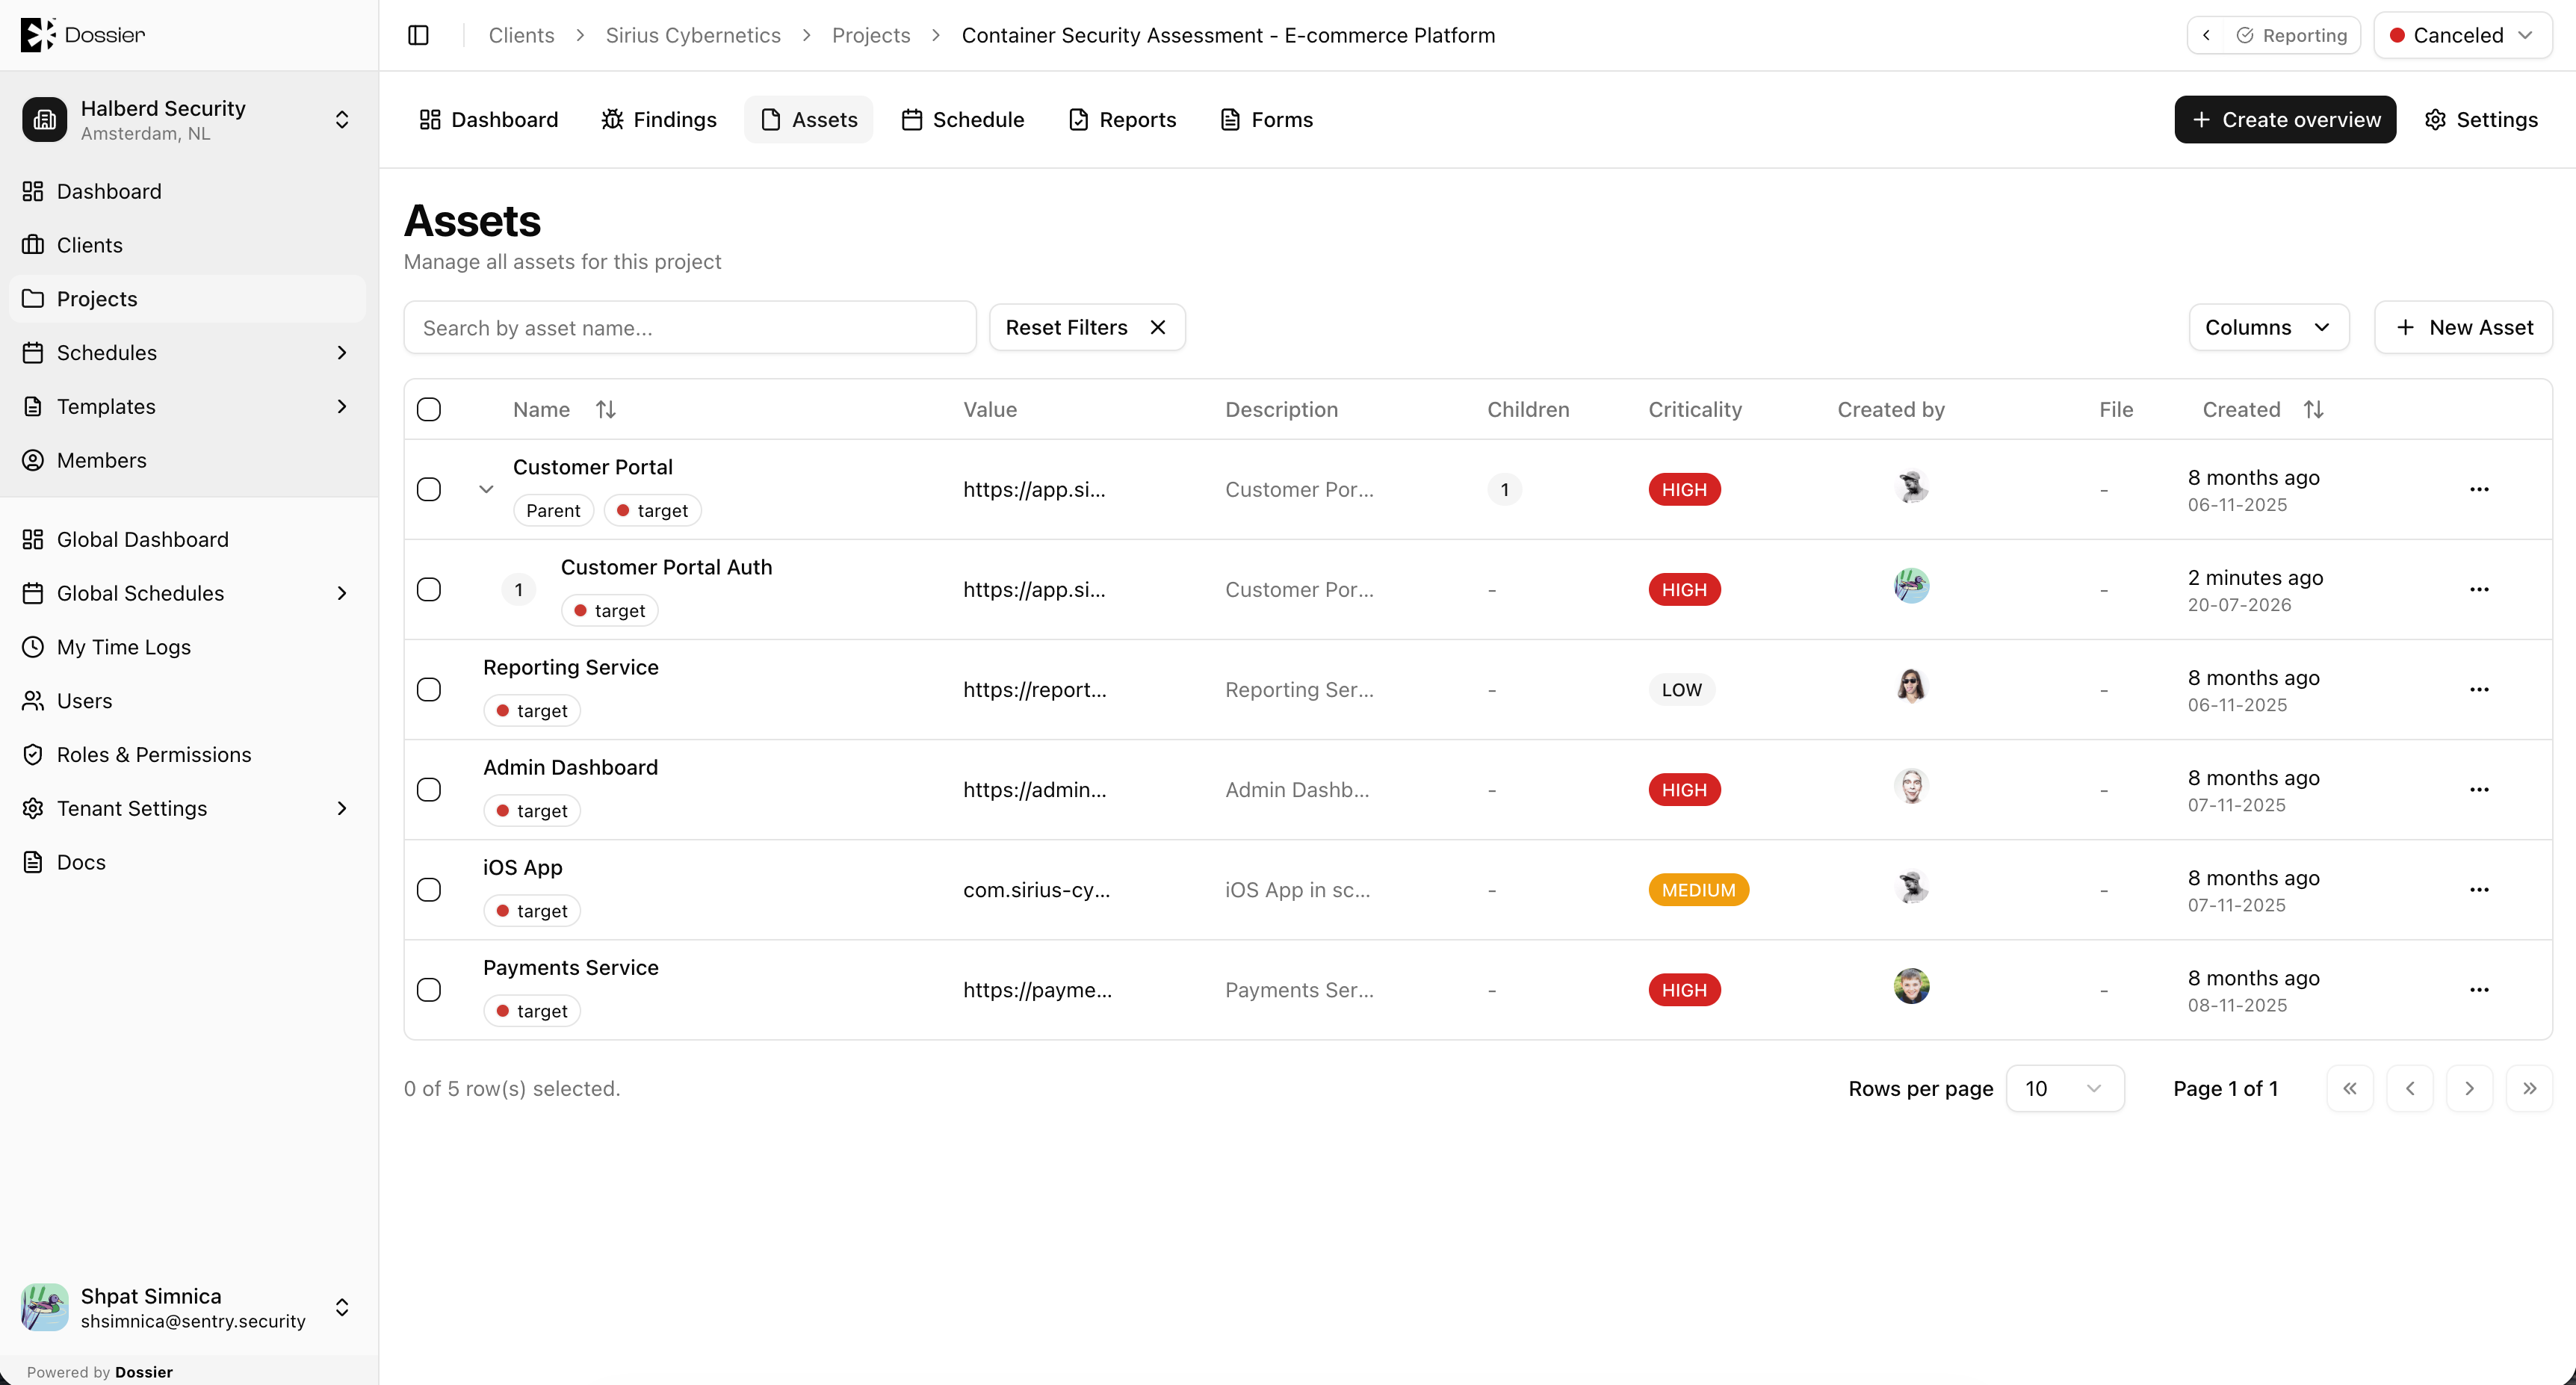Viewport: 2576px width, 1385px height.
Task: Check the Admin Dashboard row checkbox
Action: 429,789
